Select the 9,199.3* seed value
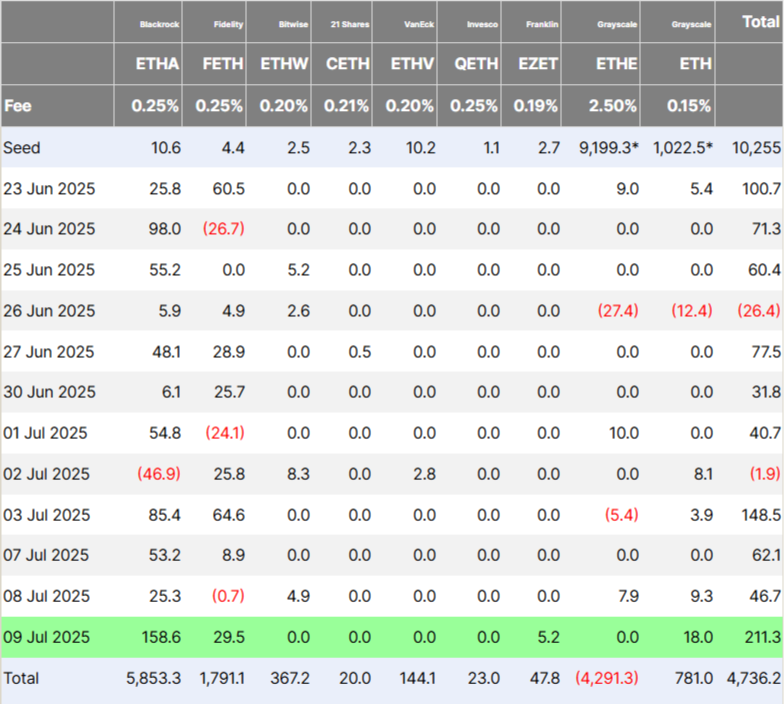The height and width of the screenshot is (704, 784). [x=609, y=148]
